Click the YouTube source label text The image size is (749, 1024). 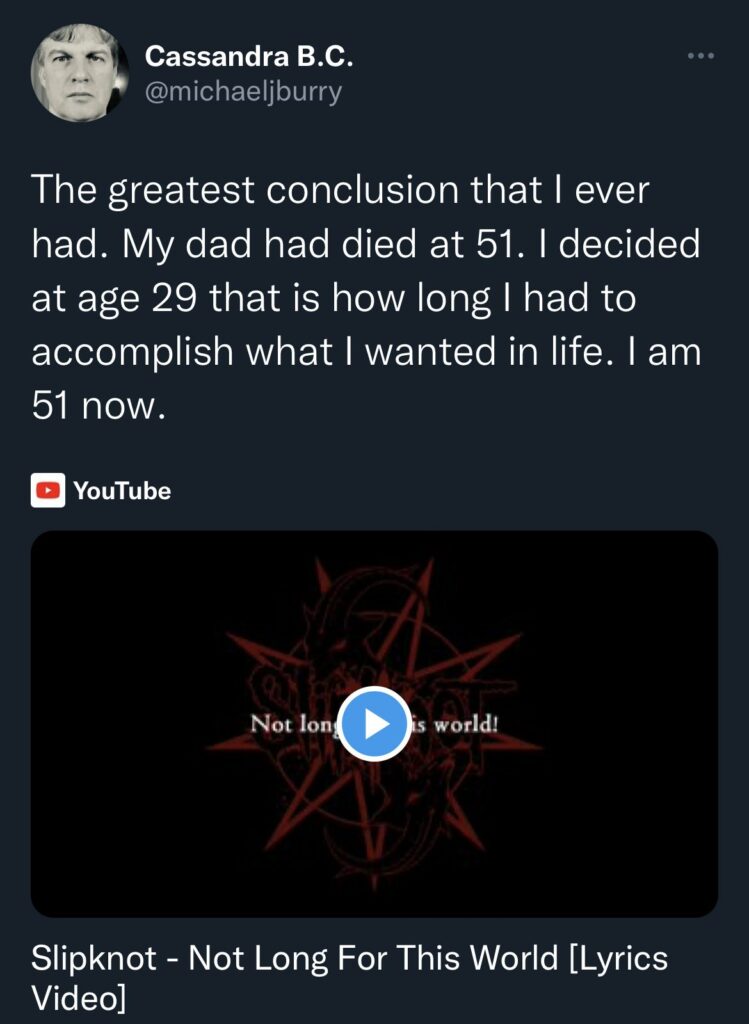point(122,490)
